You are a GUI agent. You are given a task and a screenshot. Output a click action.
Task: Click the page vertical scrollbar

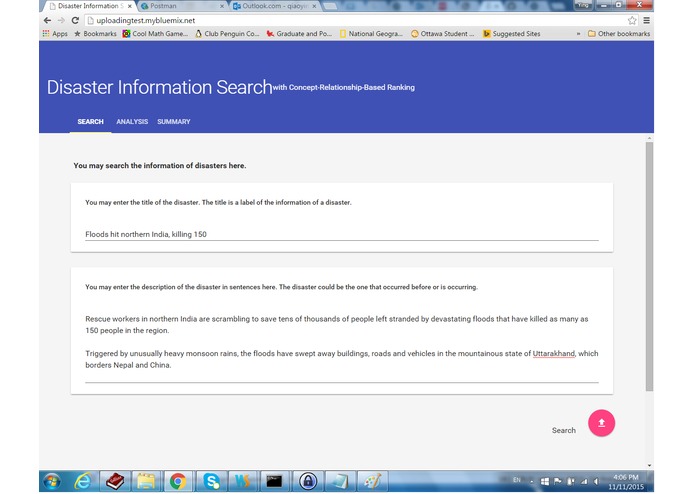point(649,266)
